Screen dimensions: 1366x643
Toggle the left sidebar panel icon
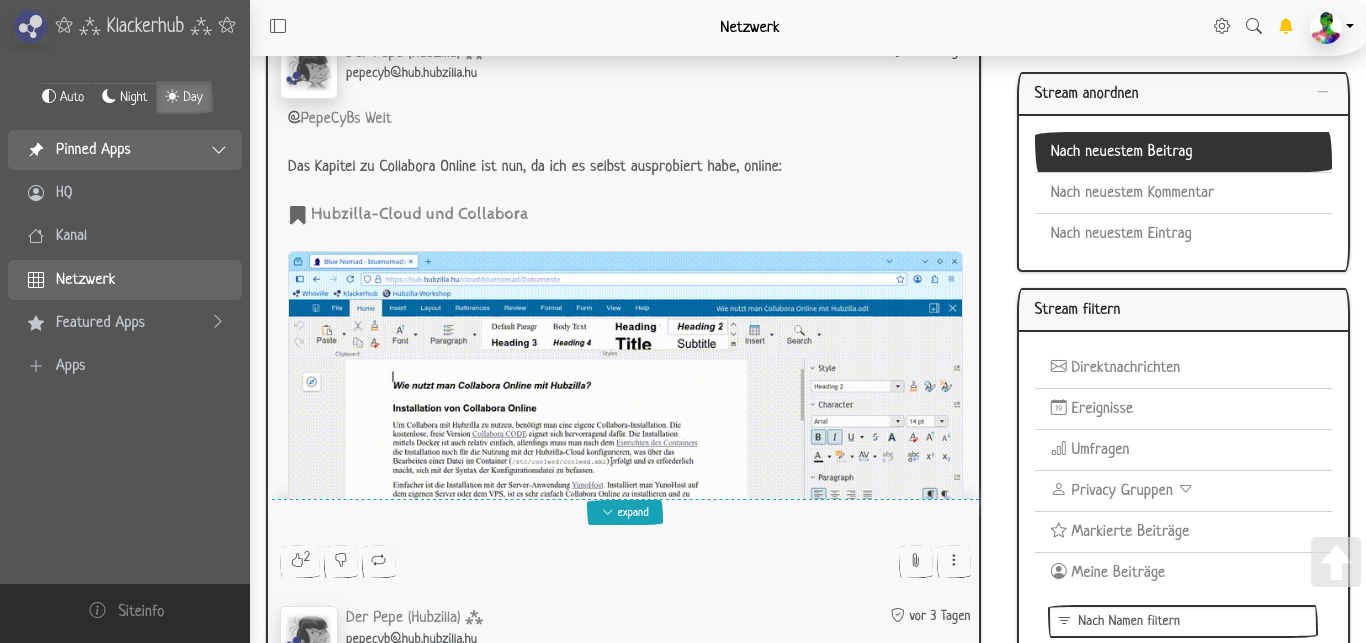tap(278, 27)
